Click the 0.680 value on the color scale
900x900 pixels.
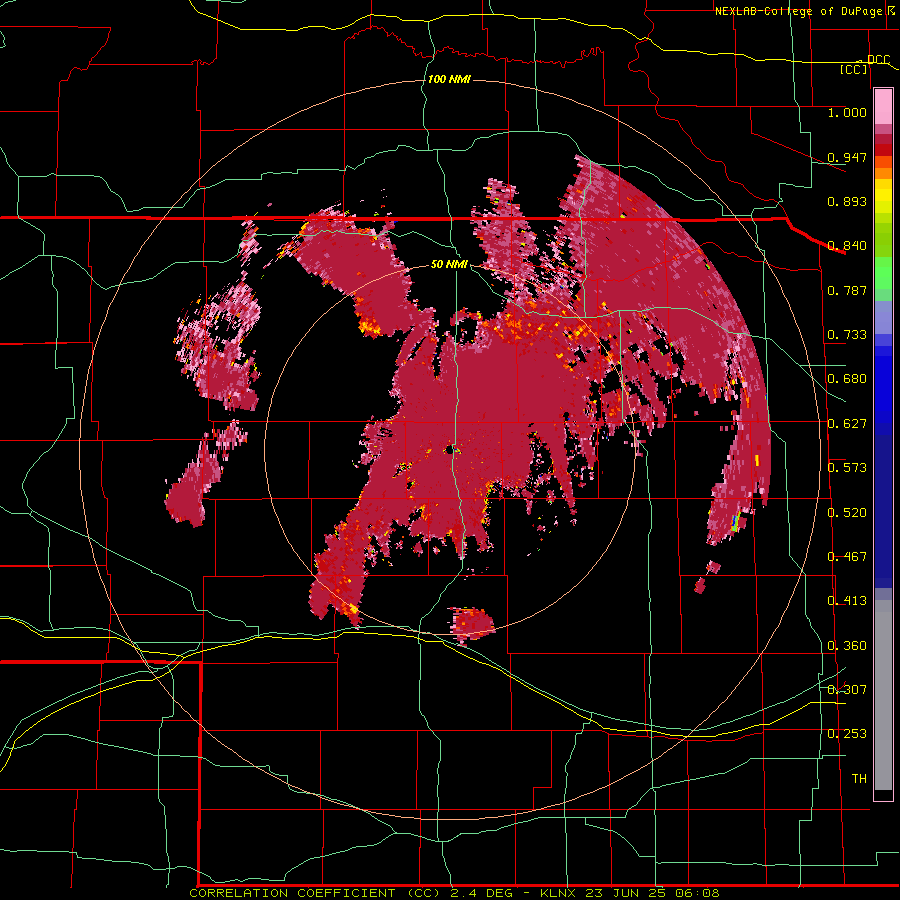pyautogui.click(x=847, y=379)
